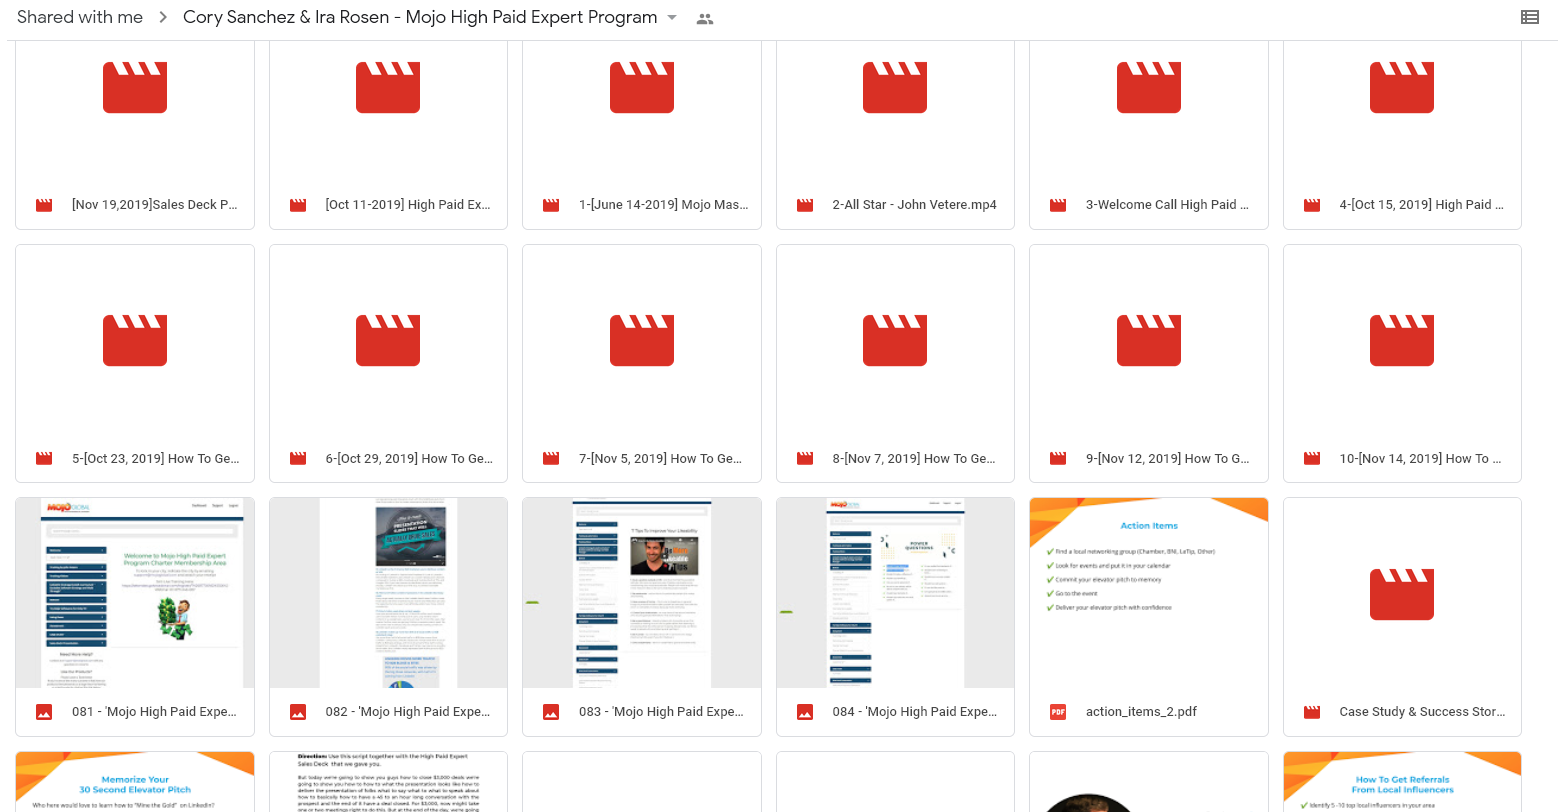This screenshot has height=812, width=1558.
Task: Click video icon beside [Oct 11-2019] High Paid
Action: pos(298,205)
